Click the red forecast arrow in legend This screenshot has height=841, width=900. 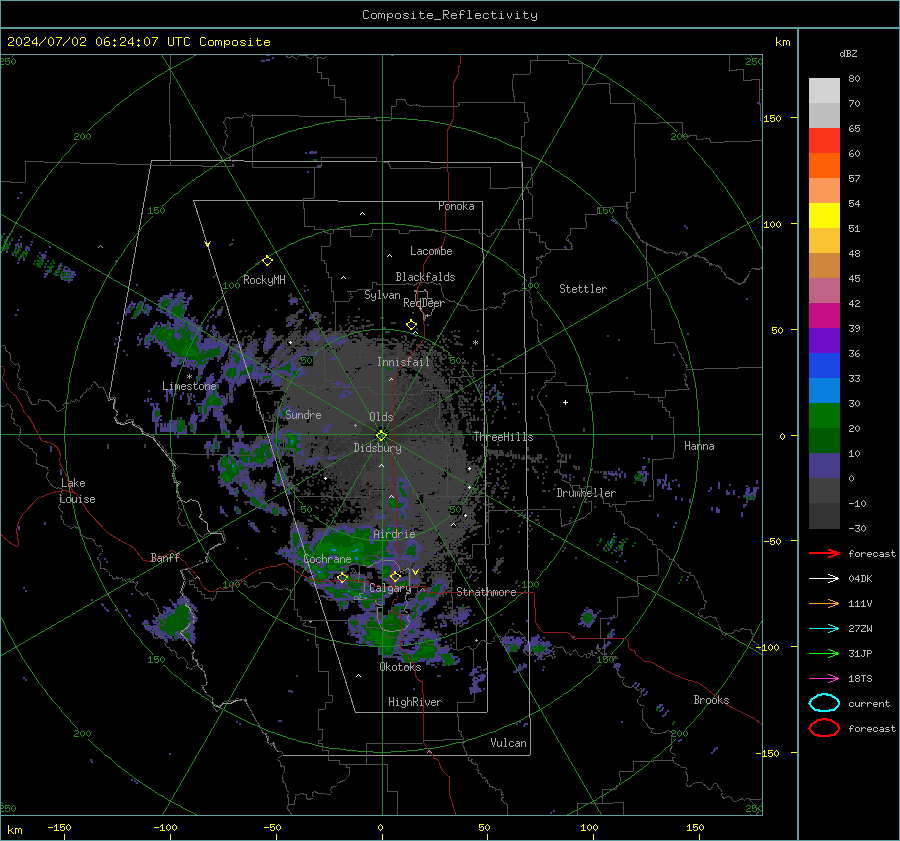[824, 553]
